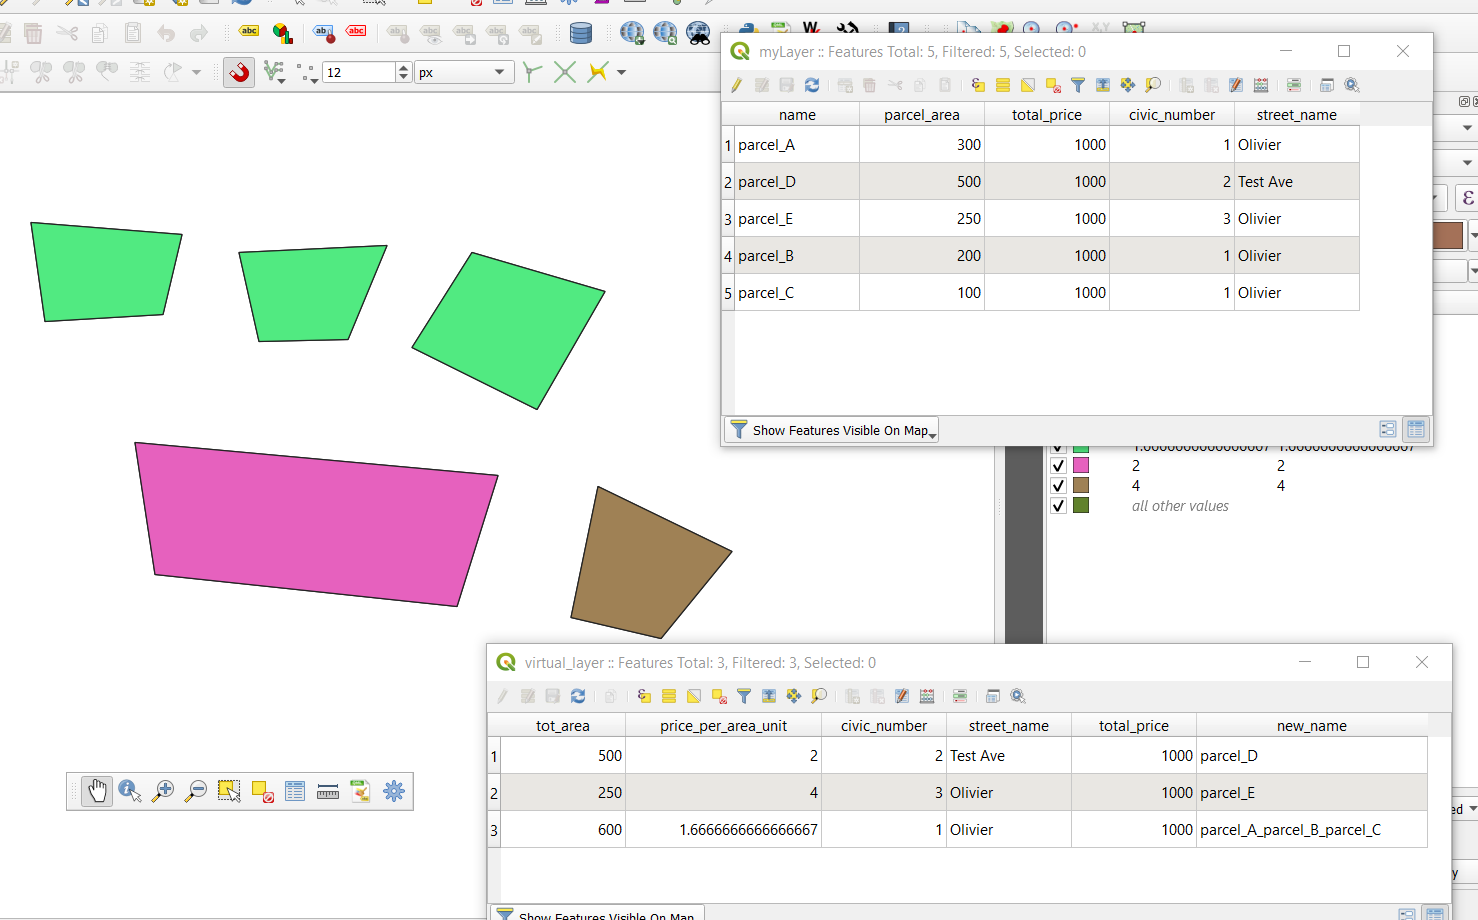
Task: Invert selection in myLayer table
Action: pyautogui.click(x=1028, y=85)
